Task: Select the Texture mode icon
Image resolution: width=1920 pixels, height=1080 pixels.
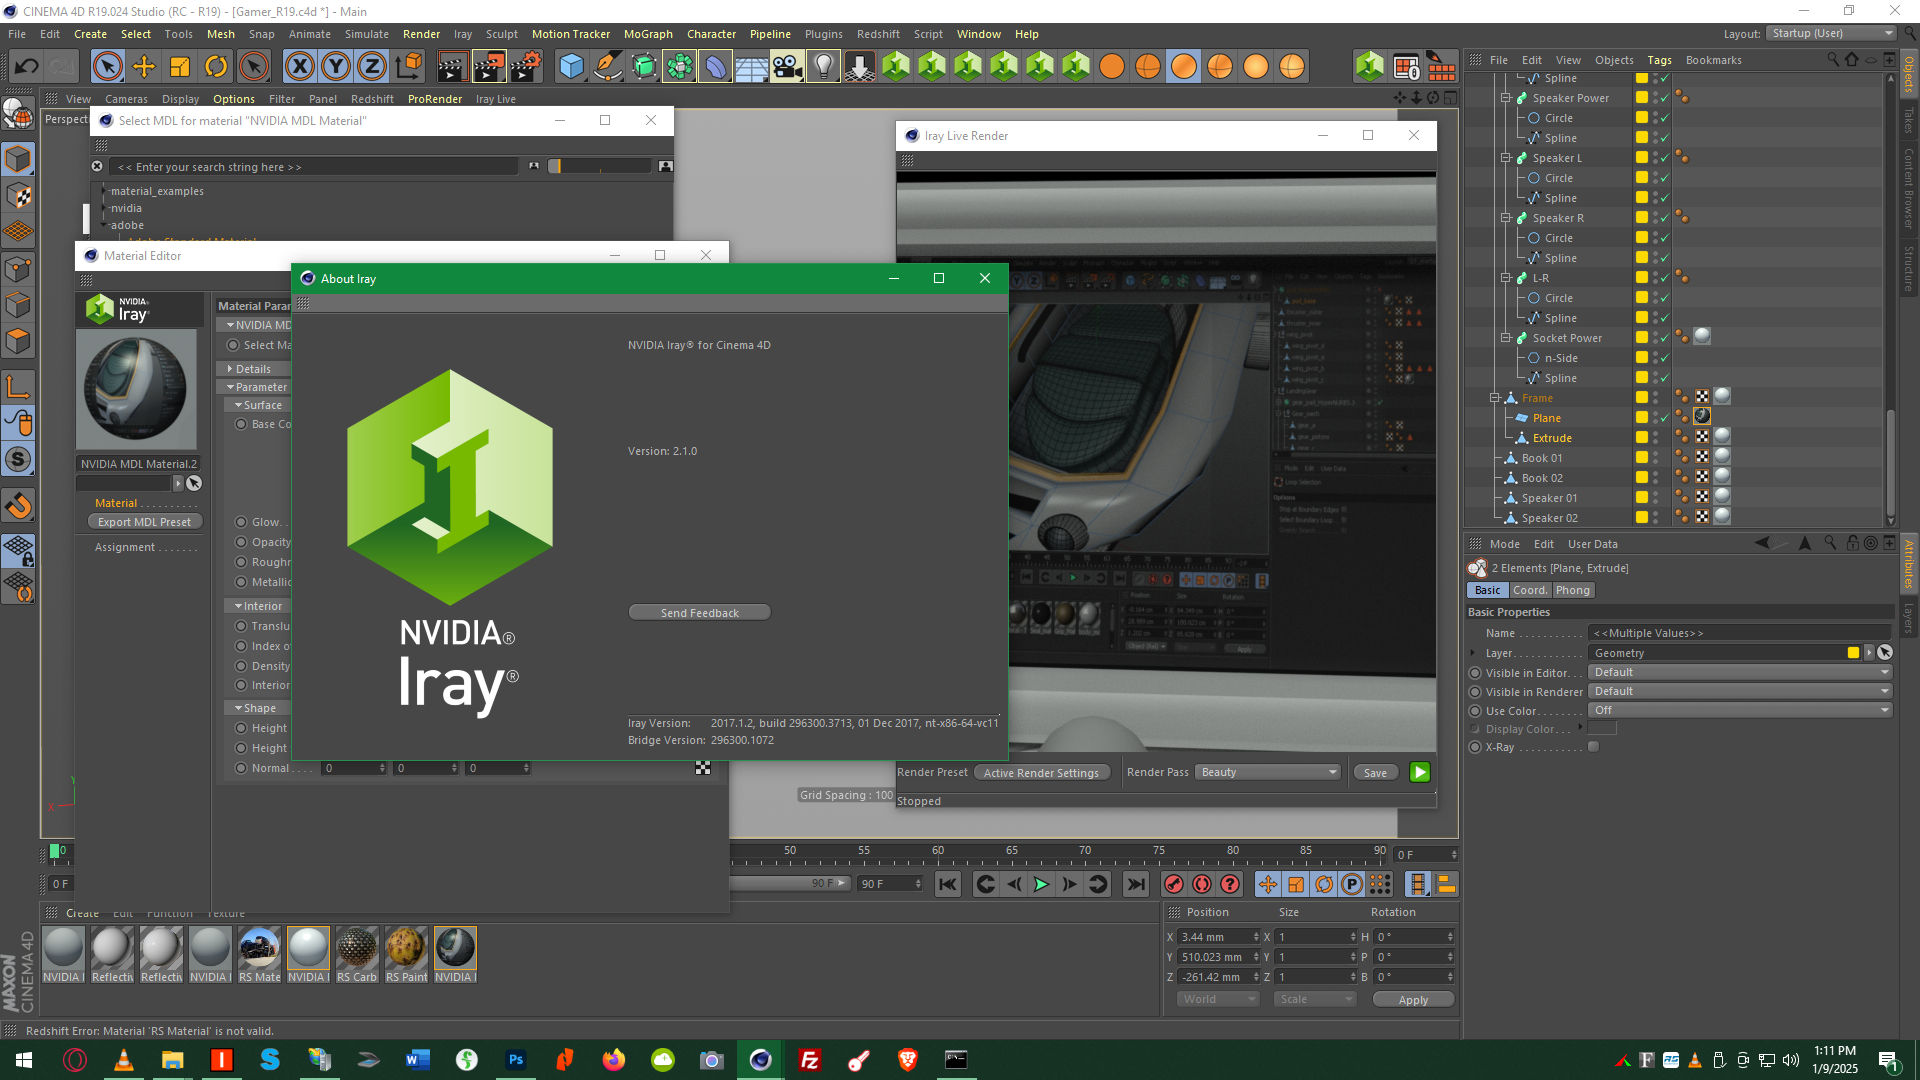Action: (x=18, y=195)
